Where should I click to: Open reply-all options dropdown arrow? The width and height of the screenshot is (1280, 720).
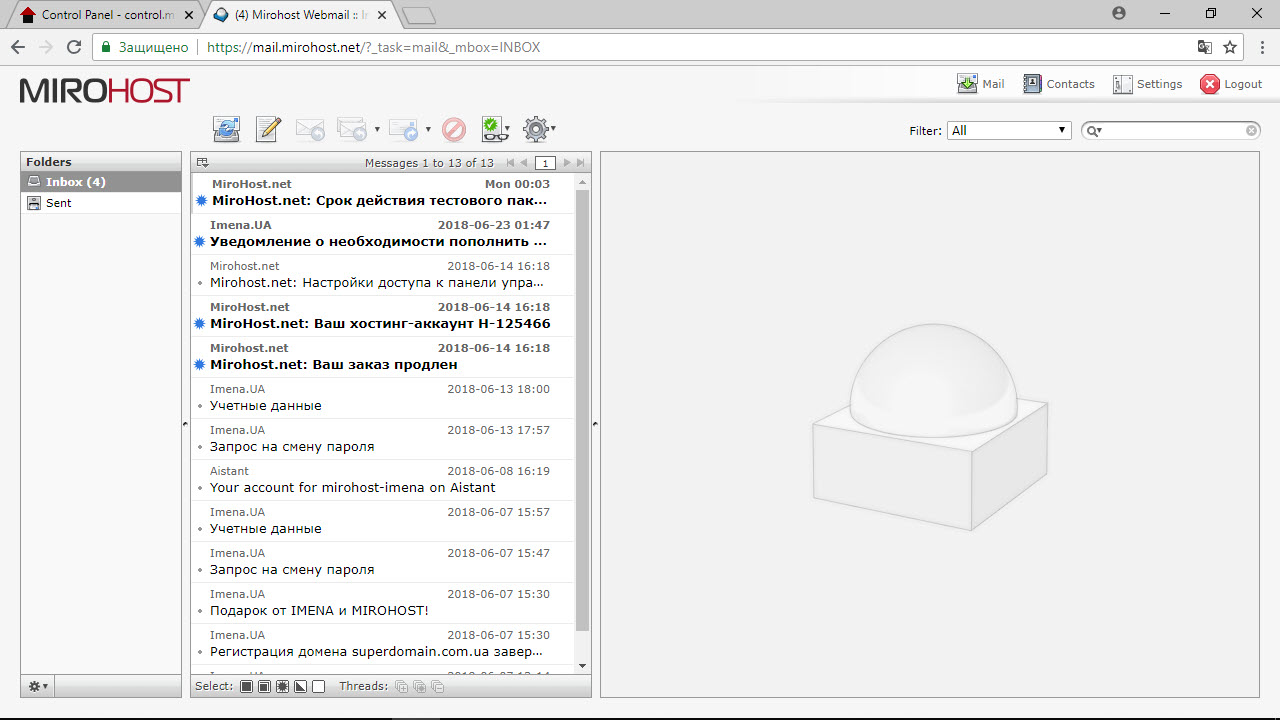[x=377, y=129]
